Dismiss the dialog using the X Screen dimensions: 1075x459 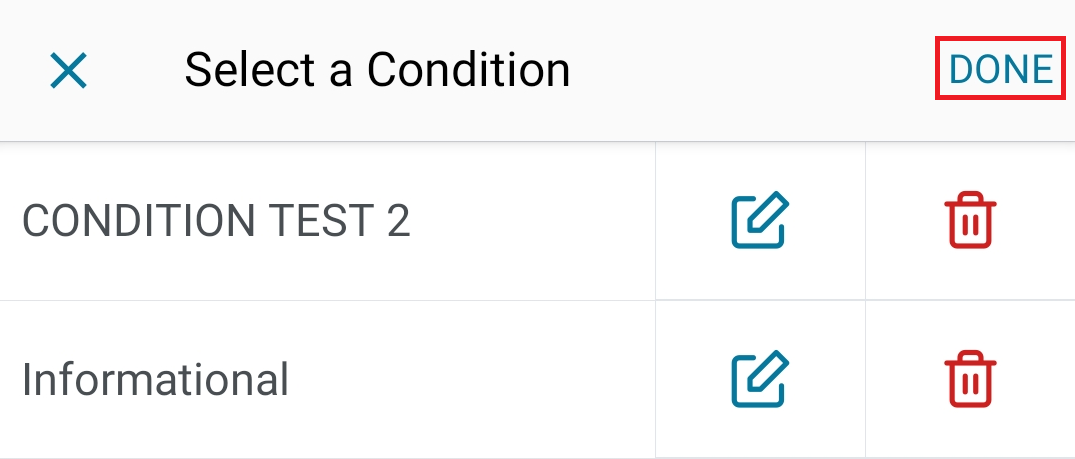pos(69,71)
